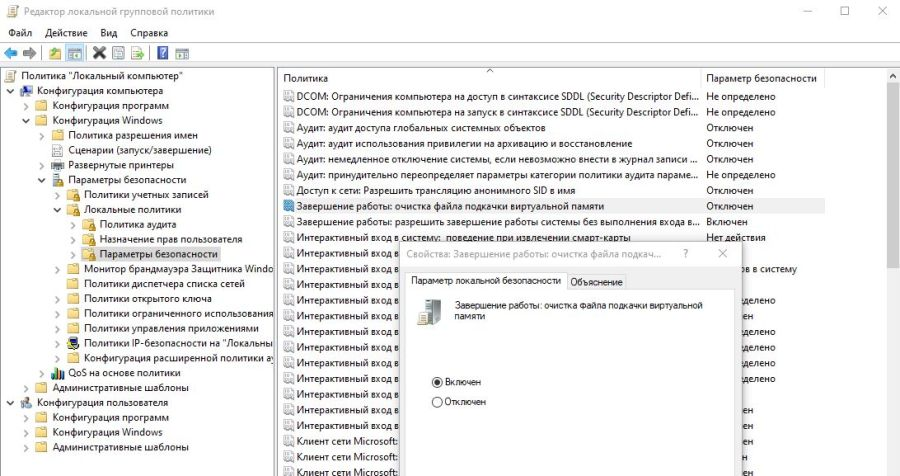Screen dimensions: 900x476
Task: Select Политики диспетчера списка сетей tree item
Action: 164,284
